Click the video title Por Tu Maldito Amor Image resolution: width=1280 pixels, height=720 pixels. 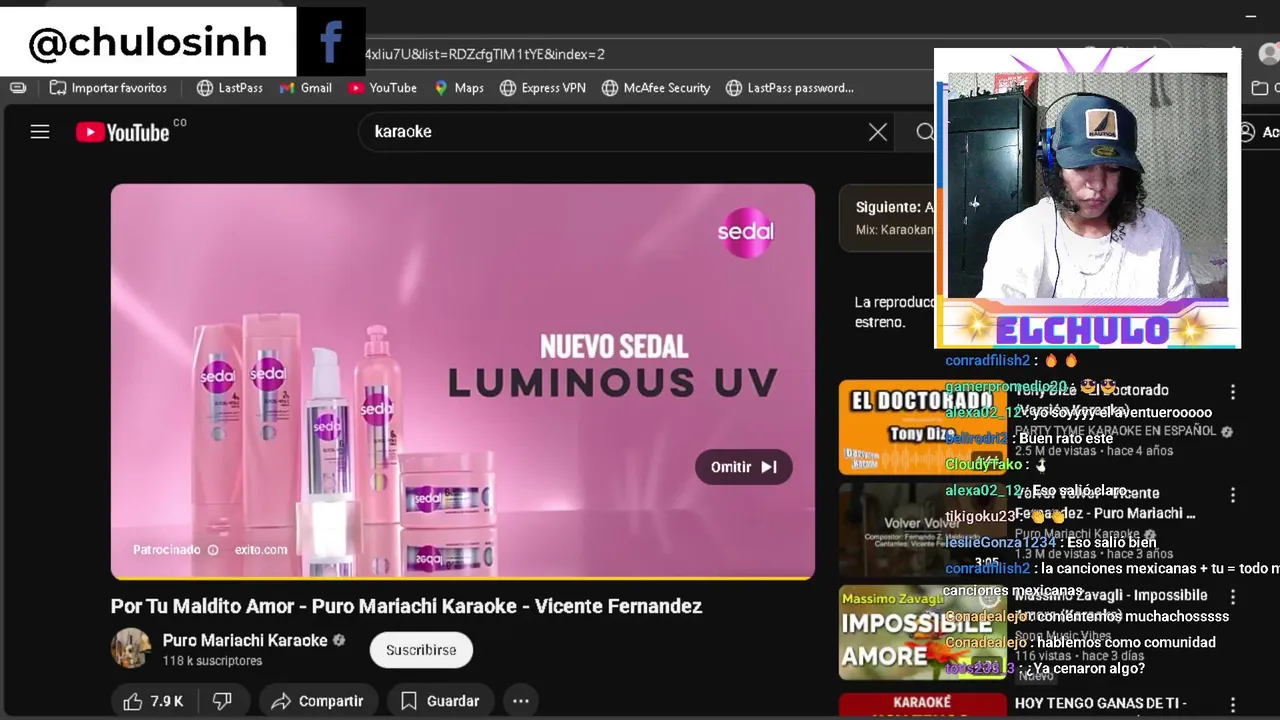coord(406,606)
